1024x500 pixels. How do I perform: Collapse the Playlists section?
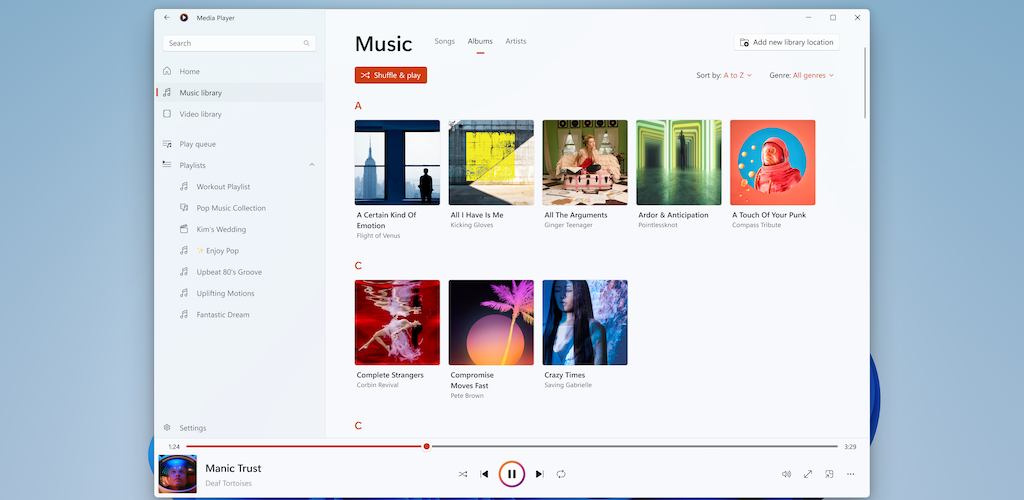[312, 165]
